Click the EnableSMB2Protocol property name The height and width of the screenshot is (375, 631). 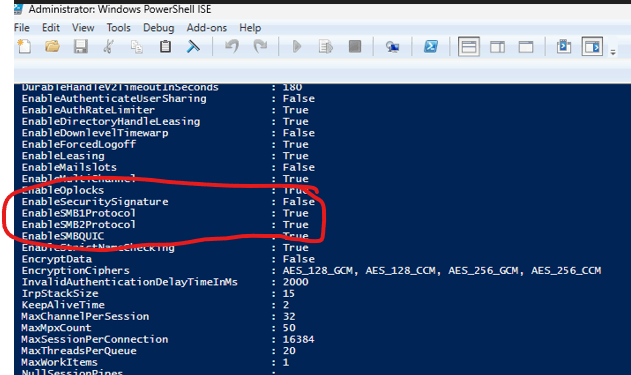tap(78, 225)
